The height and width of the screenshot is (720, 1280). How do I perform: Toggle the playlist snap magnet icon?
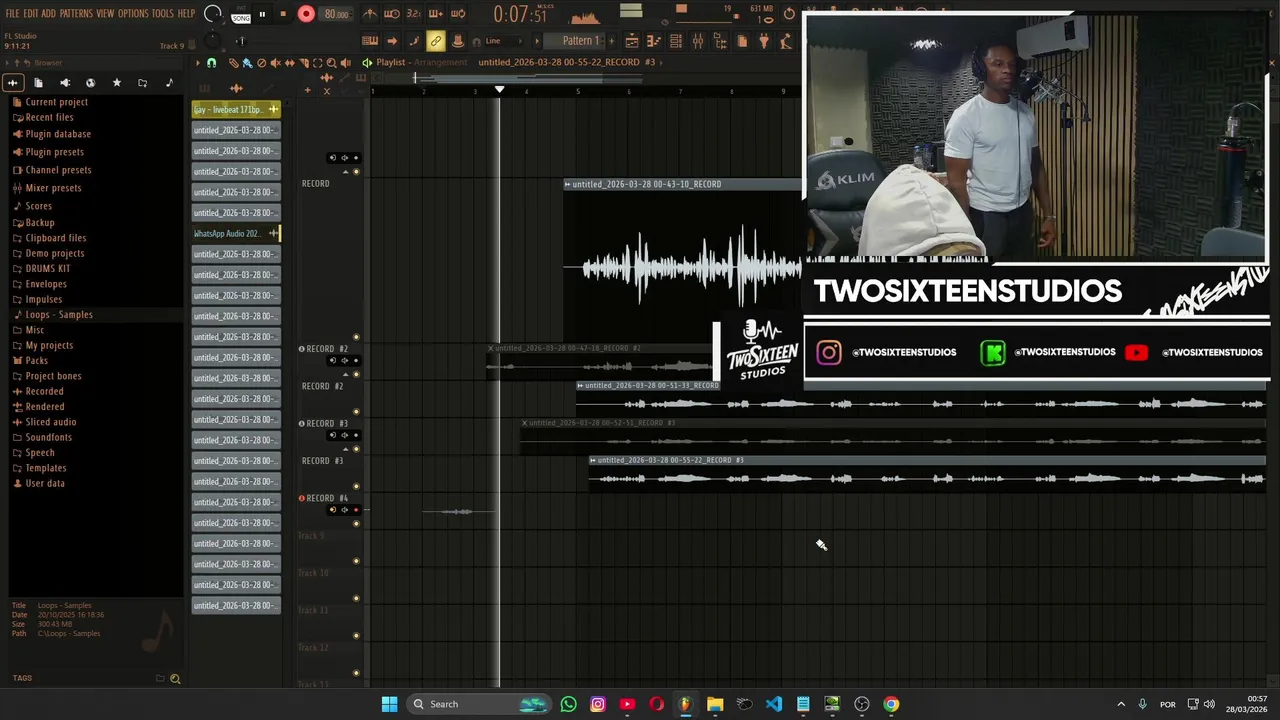point(211,63)
